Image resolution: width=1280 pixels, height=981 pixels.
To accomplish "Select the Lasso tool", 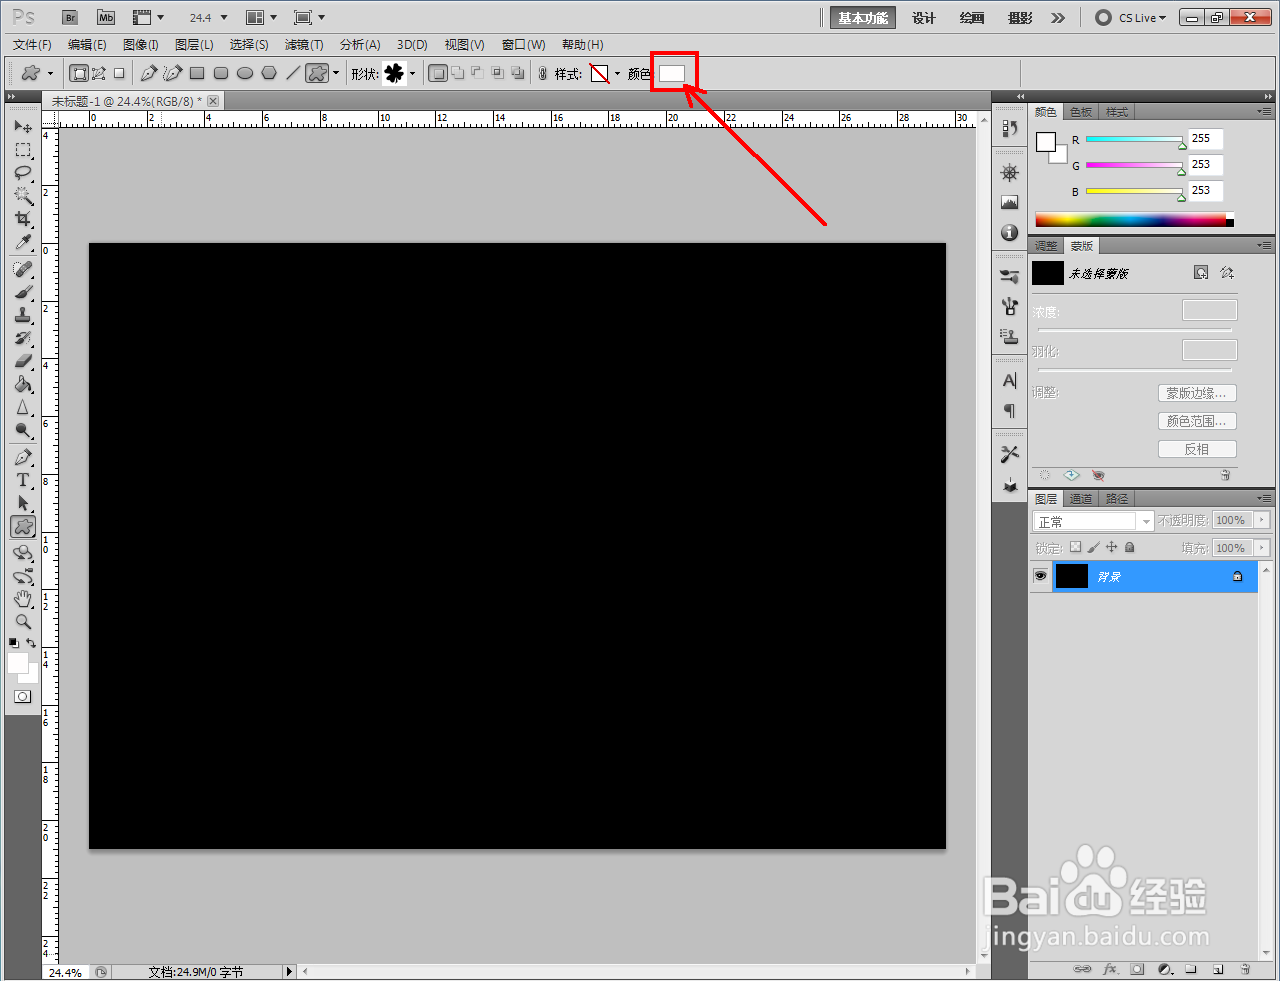I will pos(23,173).
